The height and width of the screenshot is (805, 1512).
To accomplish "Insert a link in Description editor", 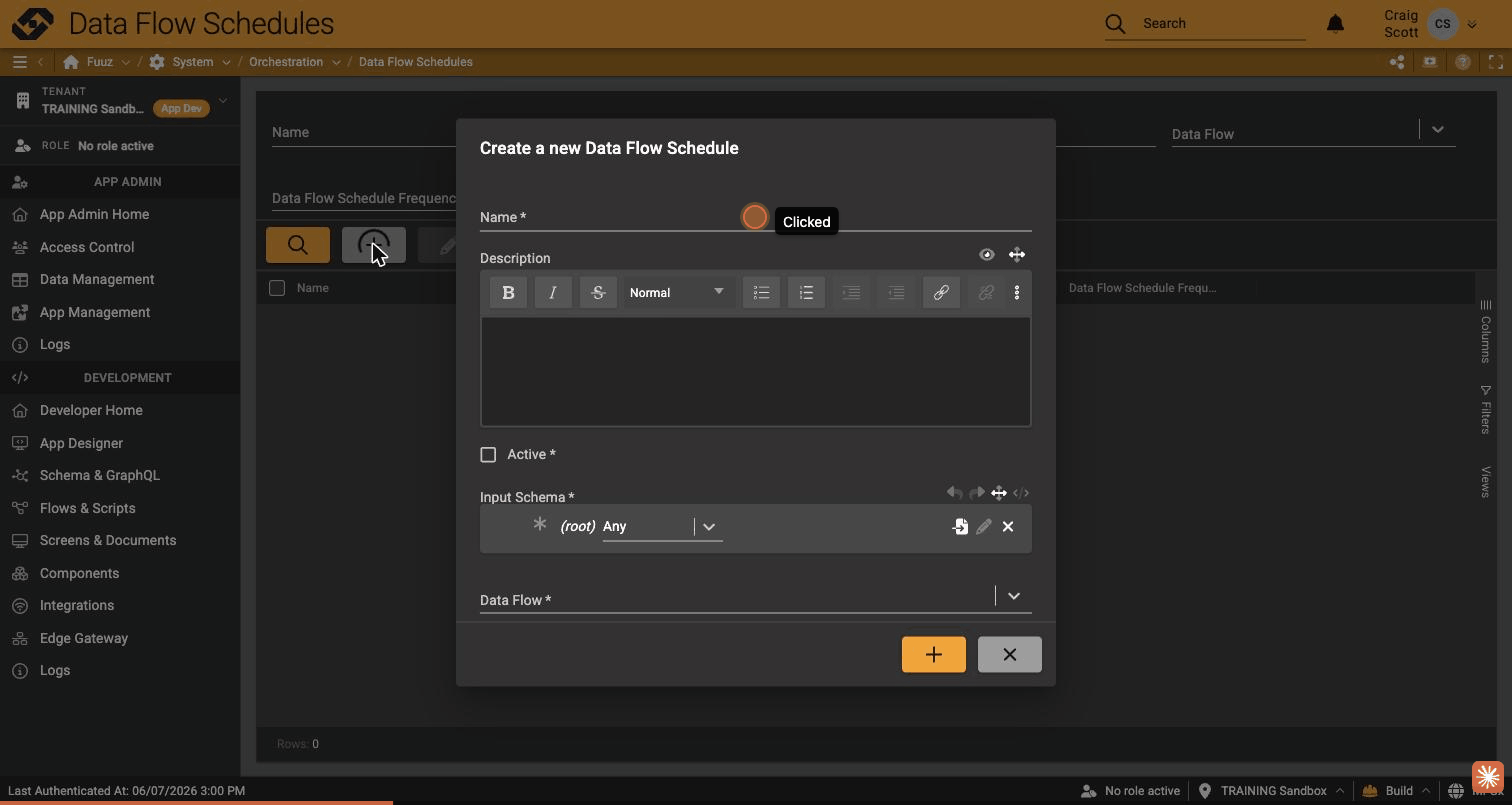I will (x=941, y=293).
